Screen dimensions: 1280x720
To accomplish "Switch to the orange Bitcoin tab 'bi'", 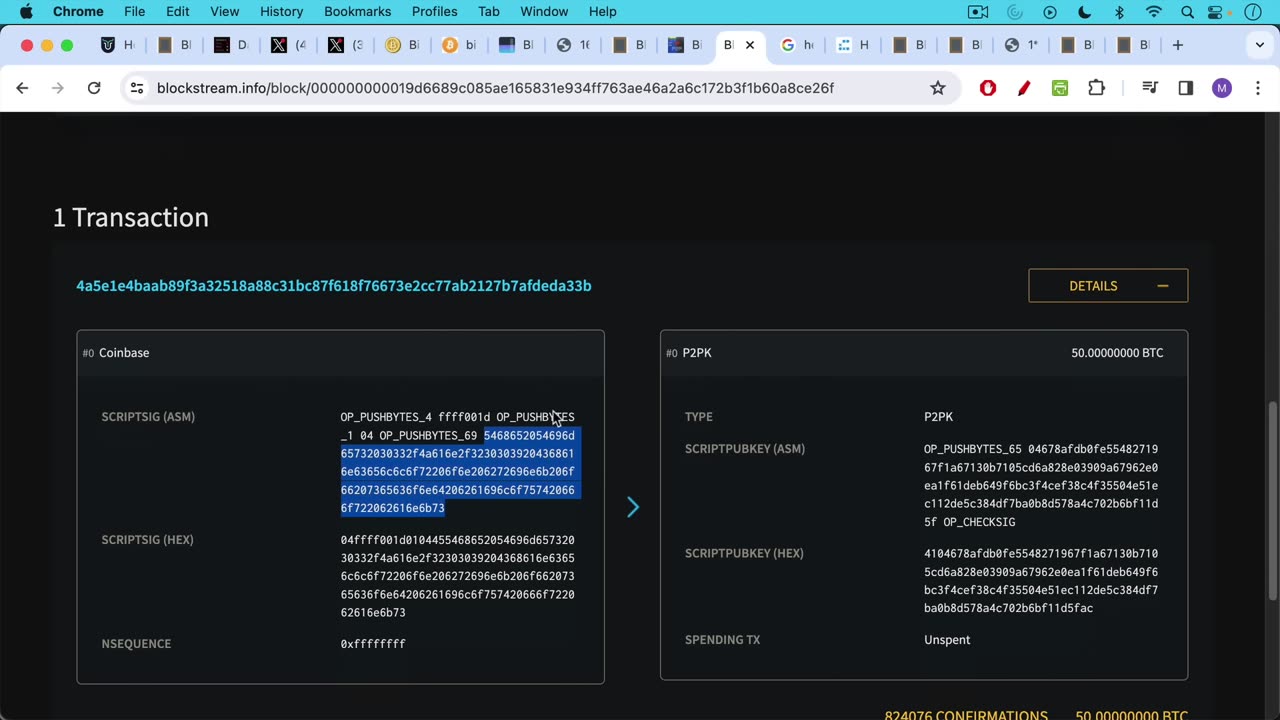I will pos(460,45).
